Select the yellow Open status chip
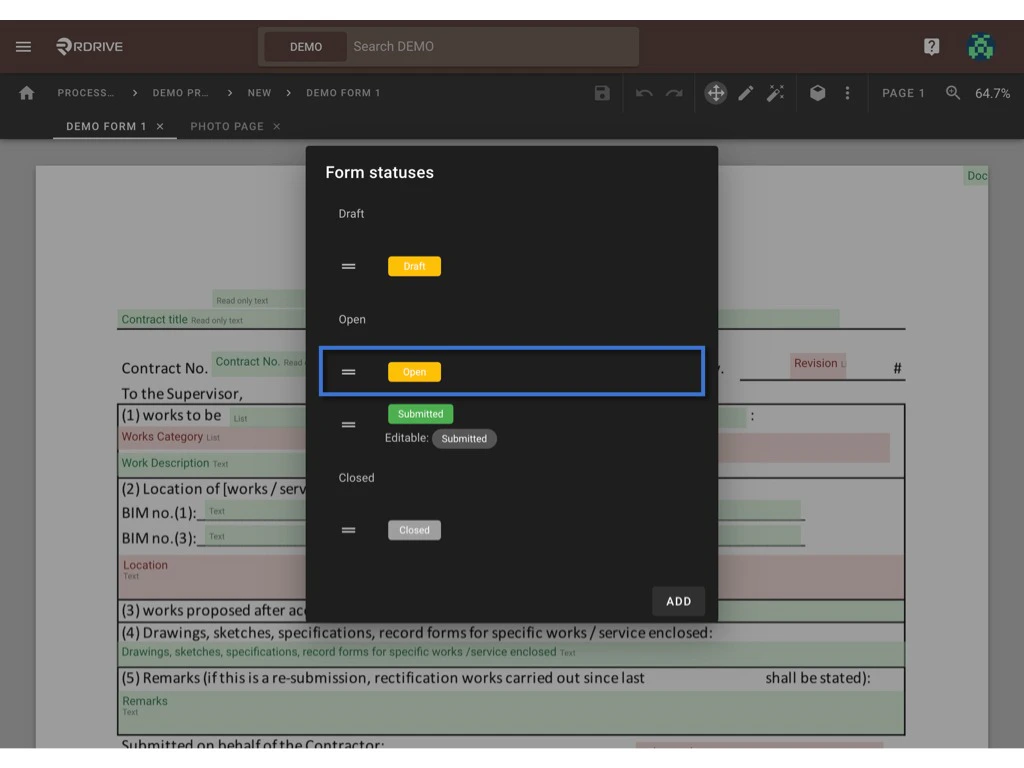The width and height of the screenshot is (1024, 768). click(414, 371)
